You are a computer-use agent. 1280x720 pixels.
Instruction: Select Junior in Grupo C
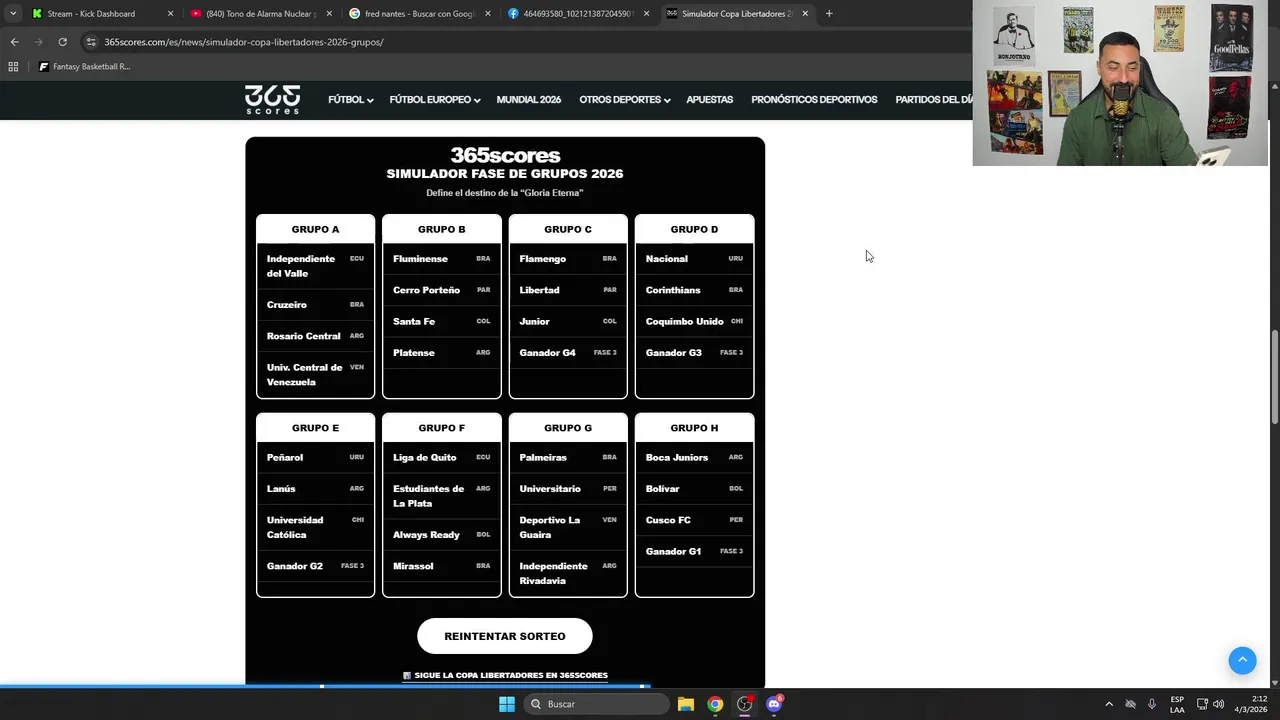[568, 322]
